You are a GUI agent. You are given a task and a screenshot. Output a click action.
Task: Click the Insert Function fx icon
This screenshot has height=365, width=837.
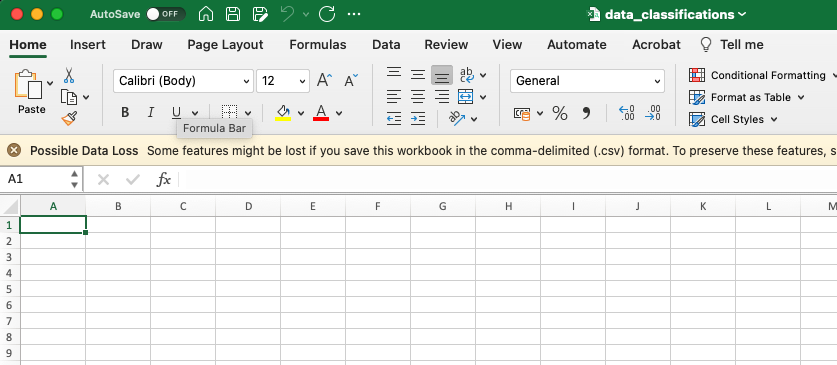tap(163, 180)
